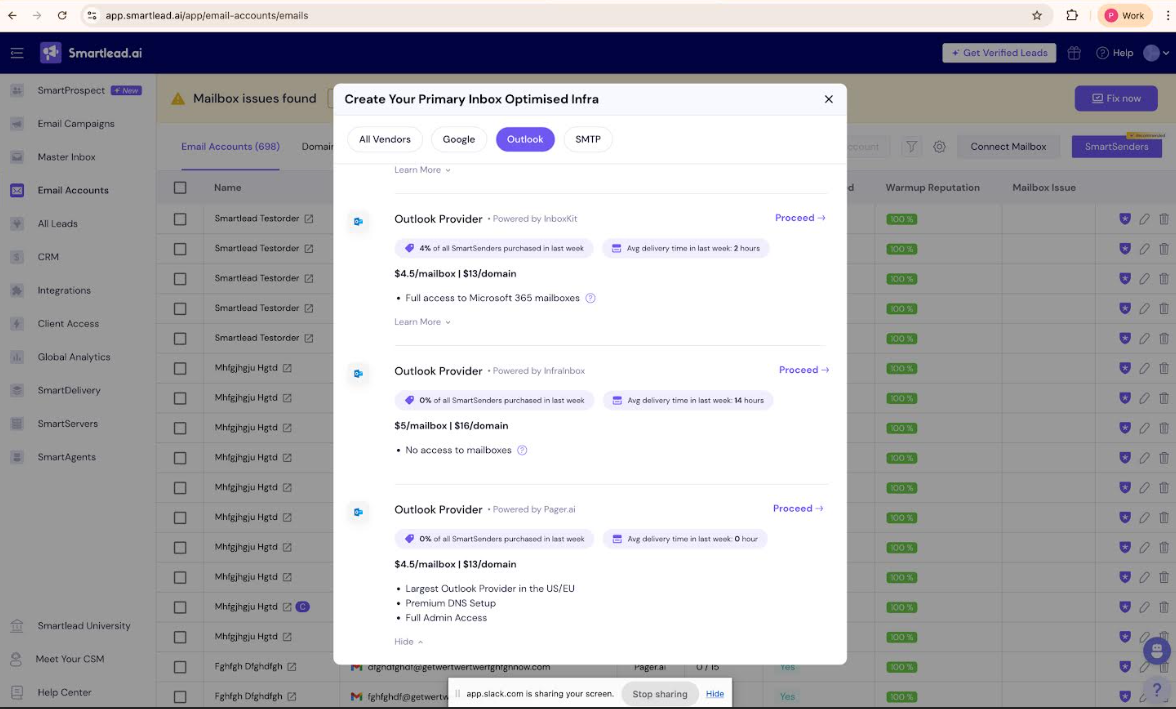Click info icon next to Microsoft 365 mailboxes
The image size is (1176, 709).
point(590,298)
